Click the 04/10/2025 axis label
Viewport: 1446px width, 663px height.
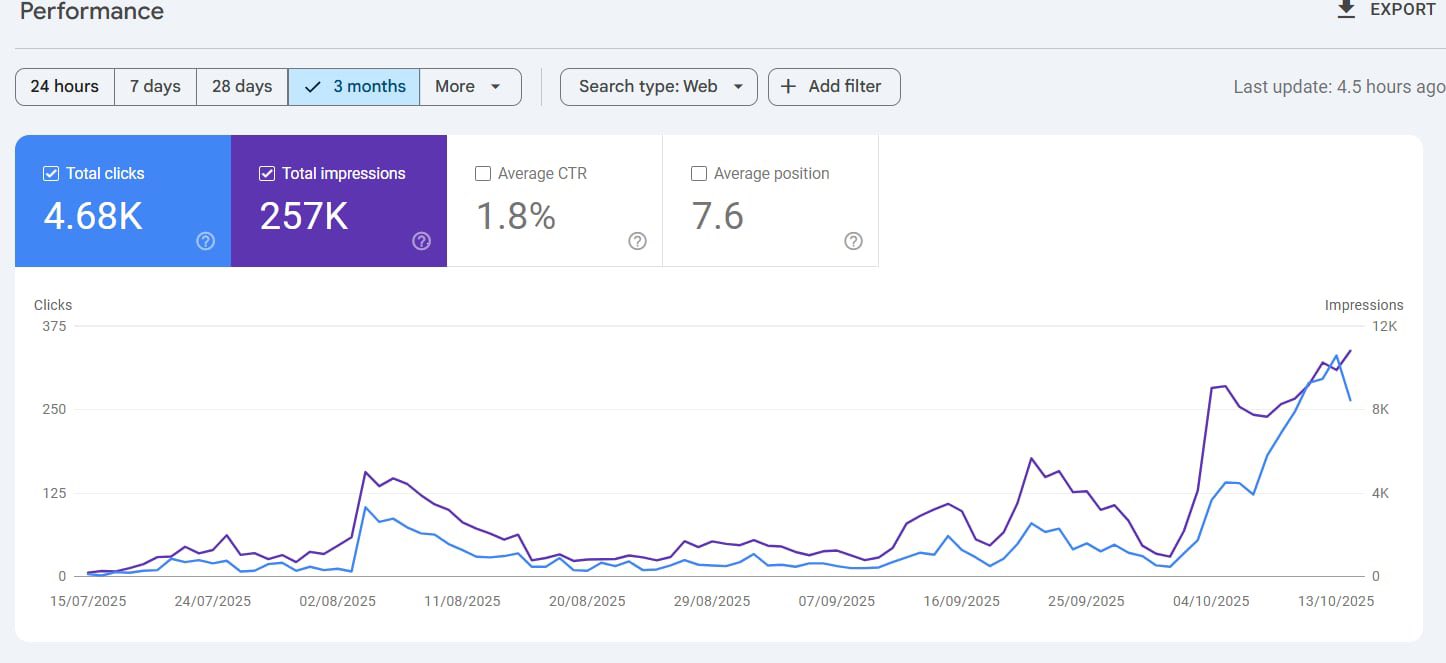[x=1211, y=601]
